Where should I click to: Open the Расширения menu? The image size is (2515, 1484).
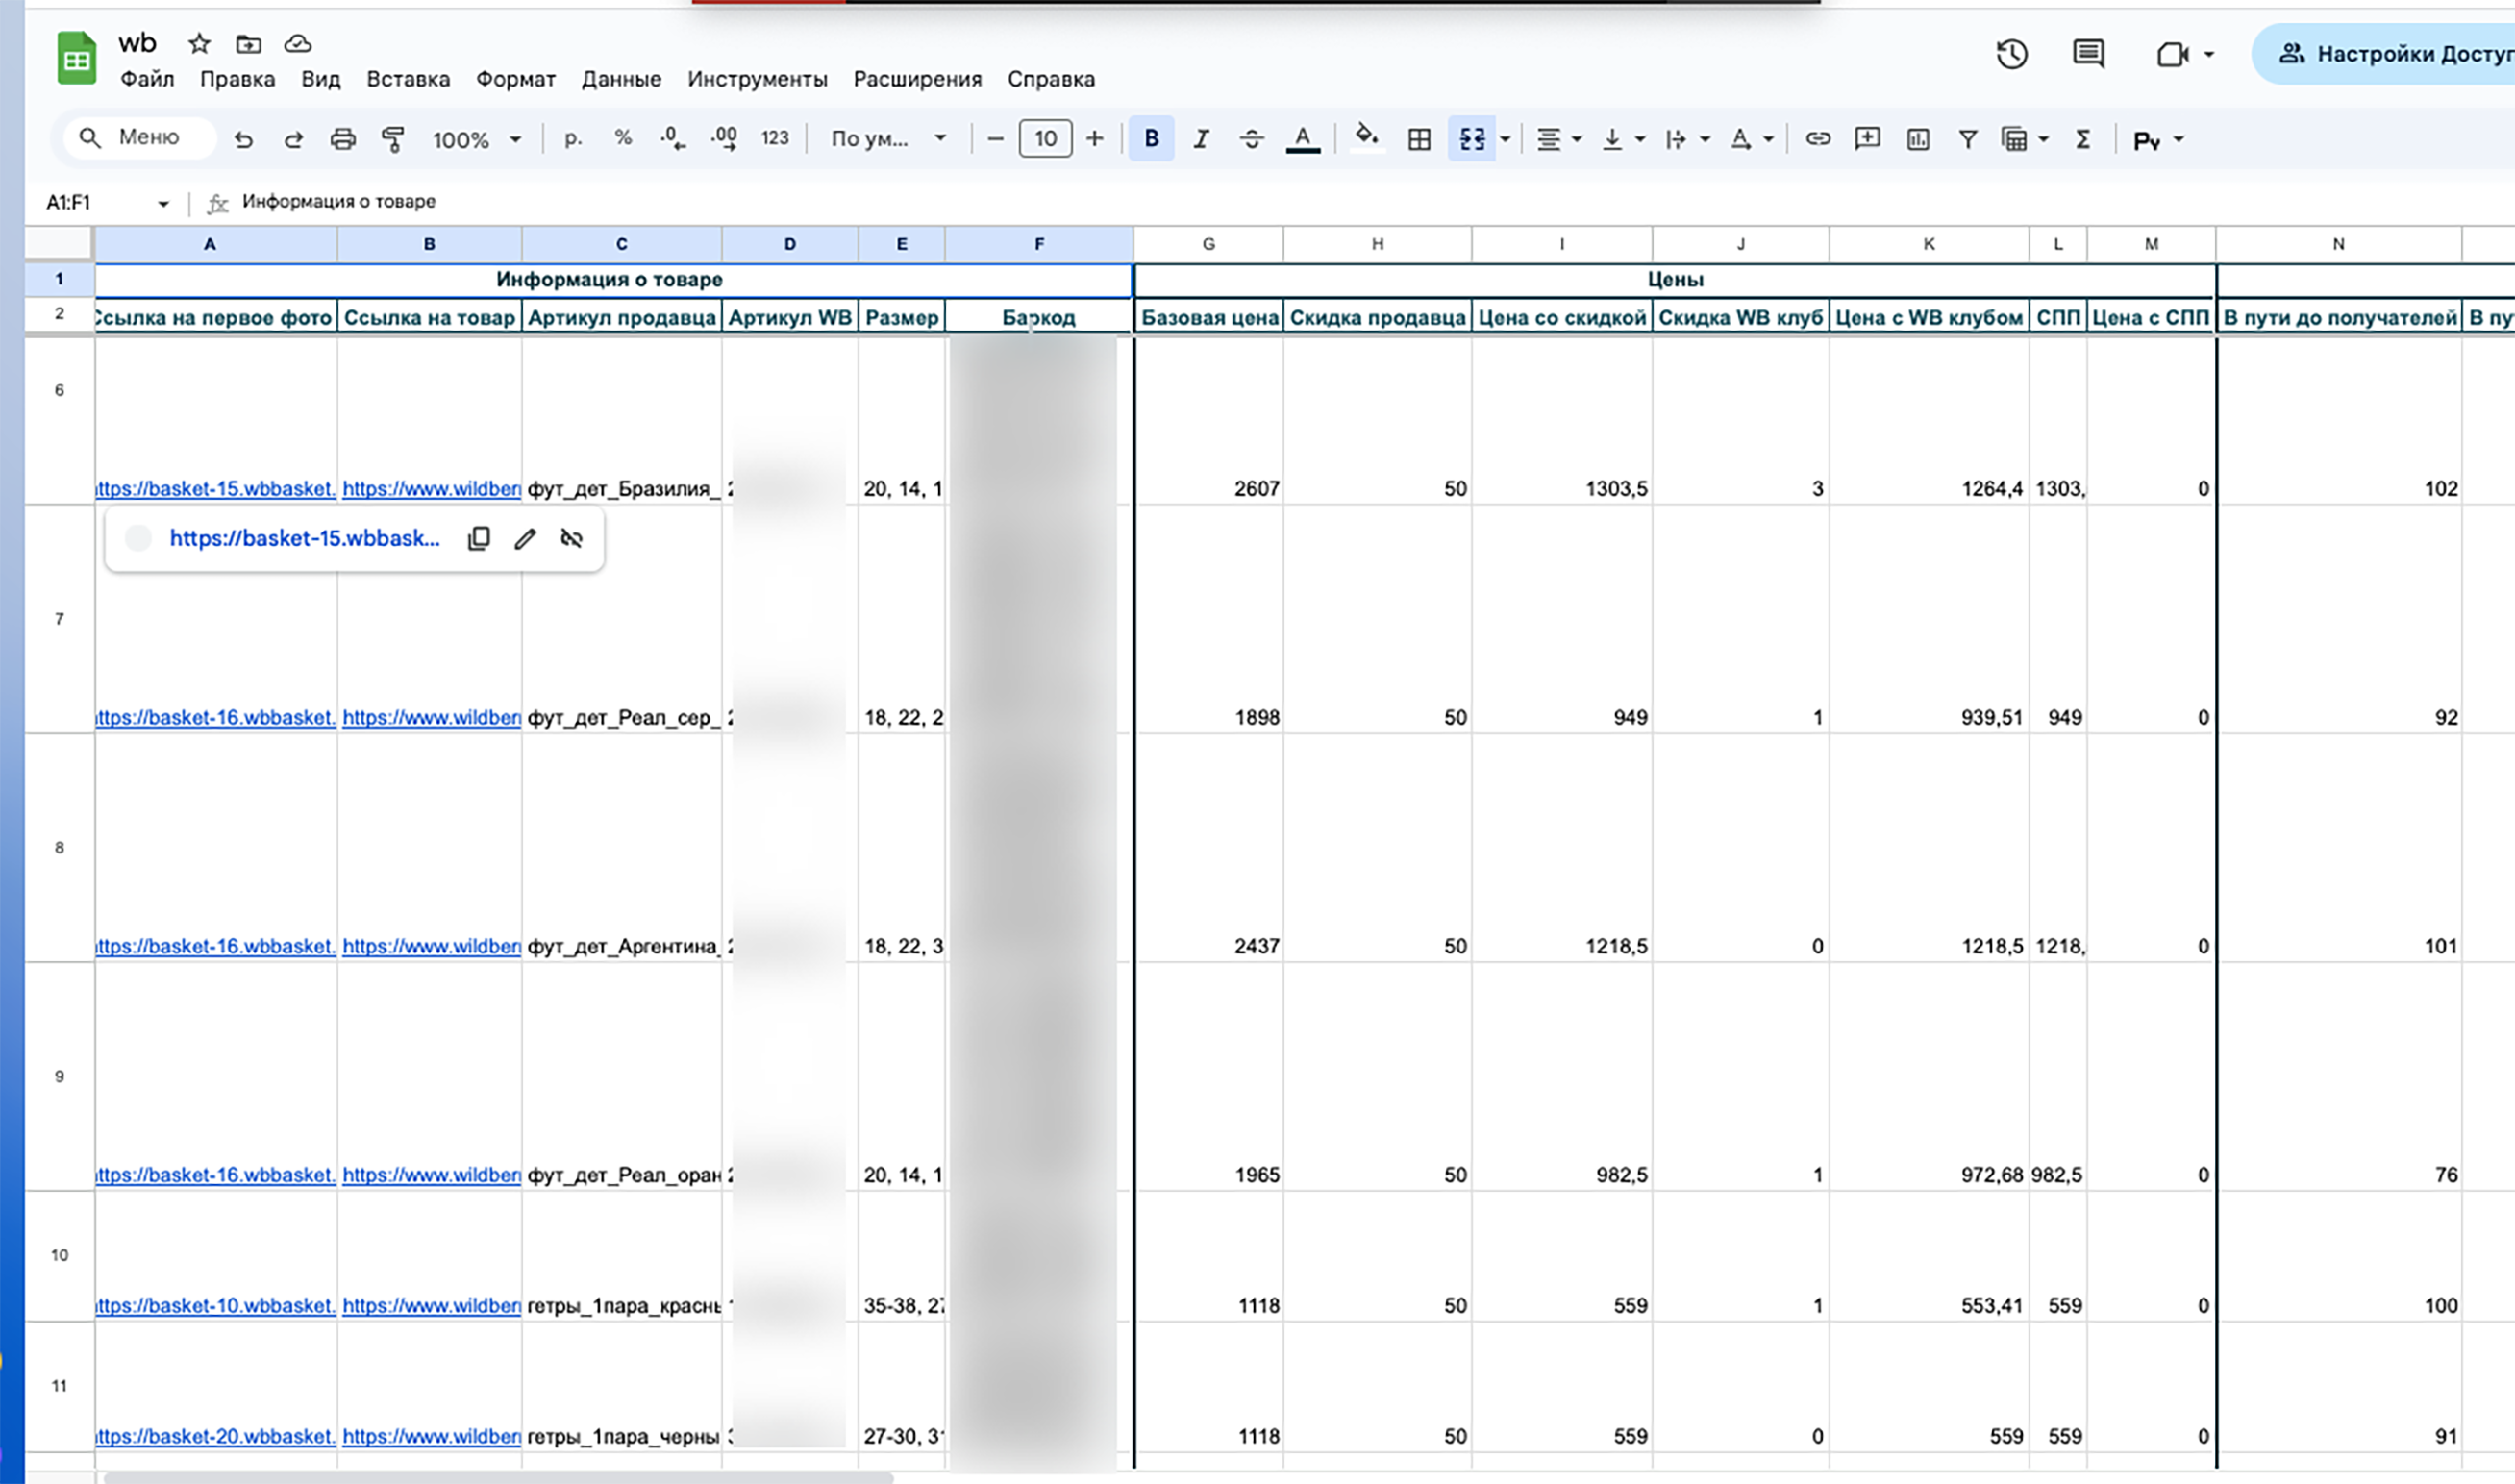917,79
